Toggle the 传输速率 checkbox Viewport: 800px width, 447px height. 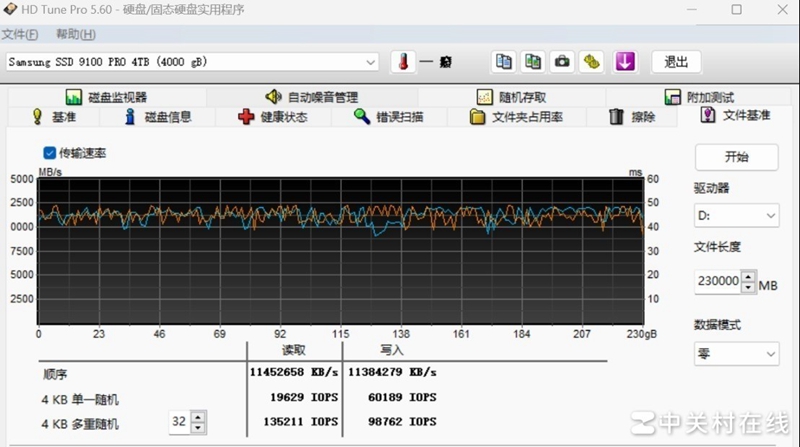point(50,153)
